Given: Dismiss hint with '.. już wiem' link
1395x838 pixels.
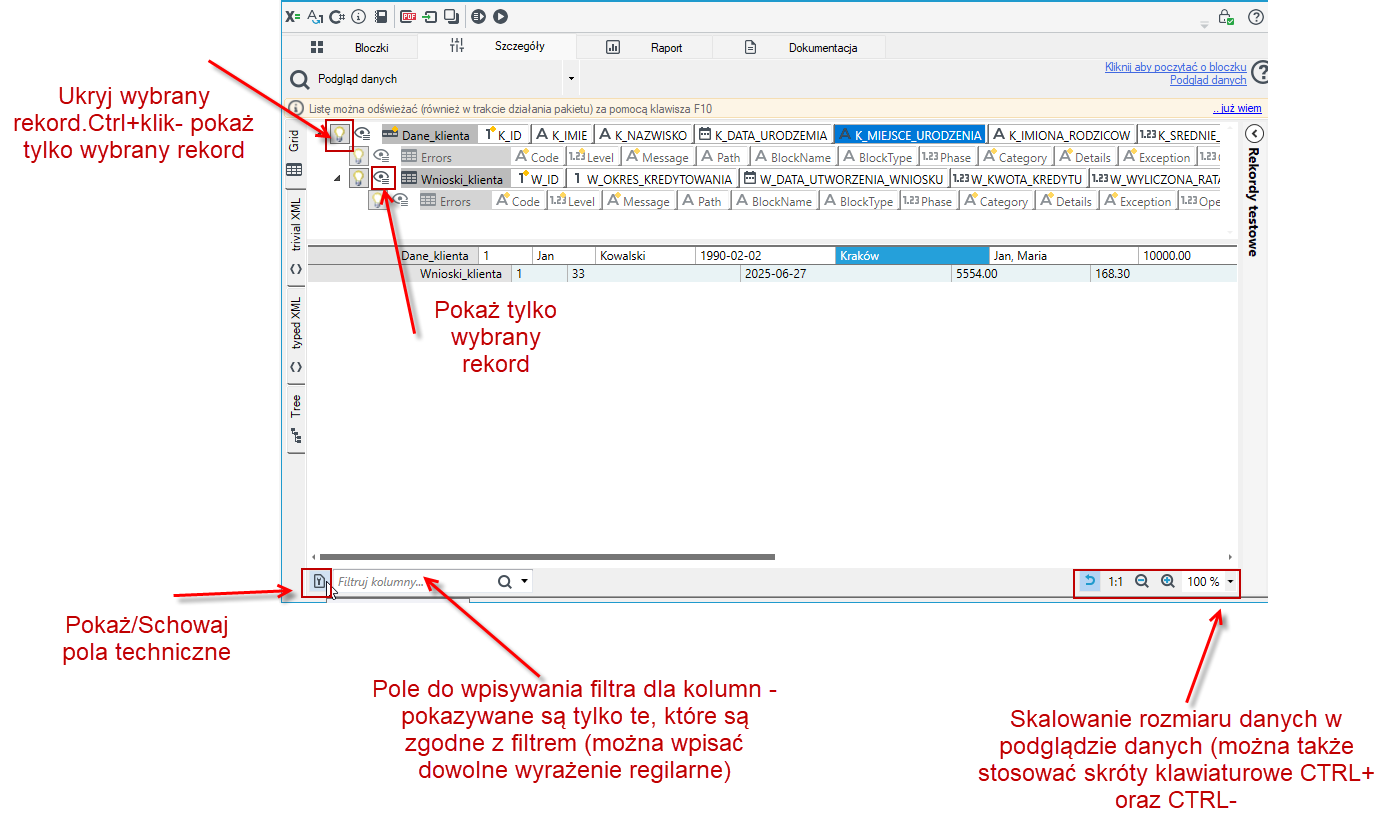Looking at the screenshot, I should [1237, 108].
